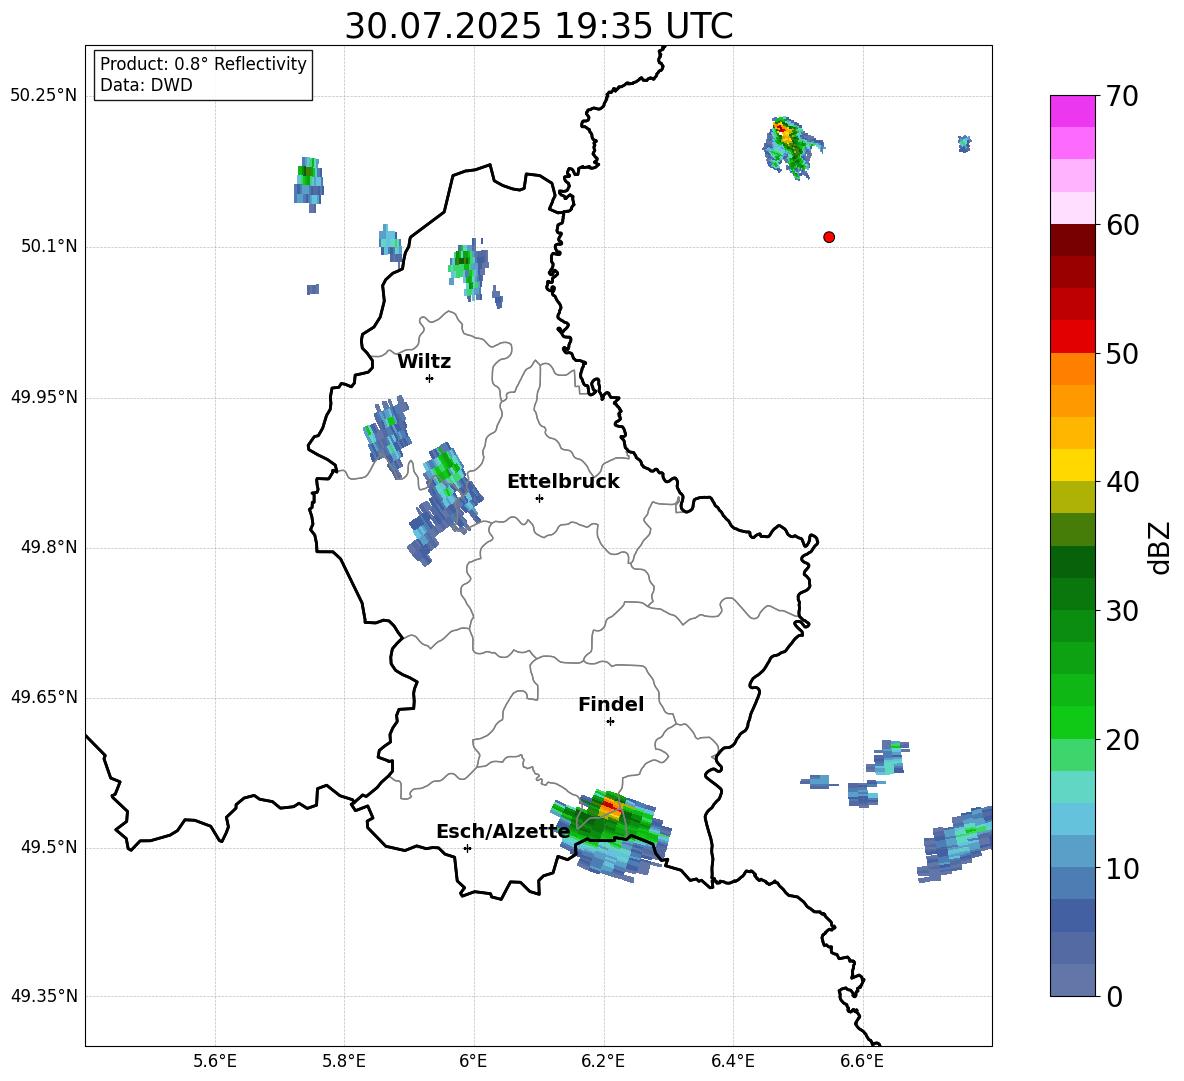Click the 49.35°N latitude label
Screen dimensions: 1184x1081
[44, 996]
